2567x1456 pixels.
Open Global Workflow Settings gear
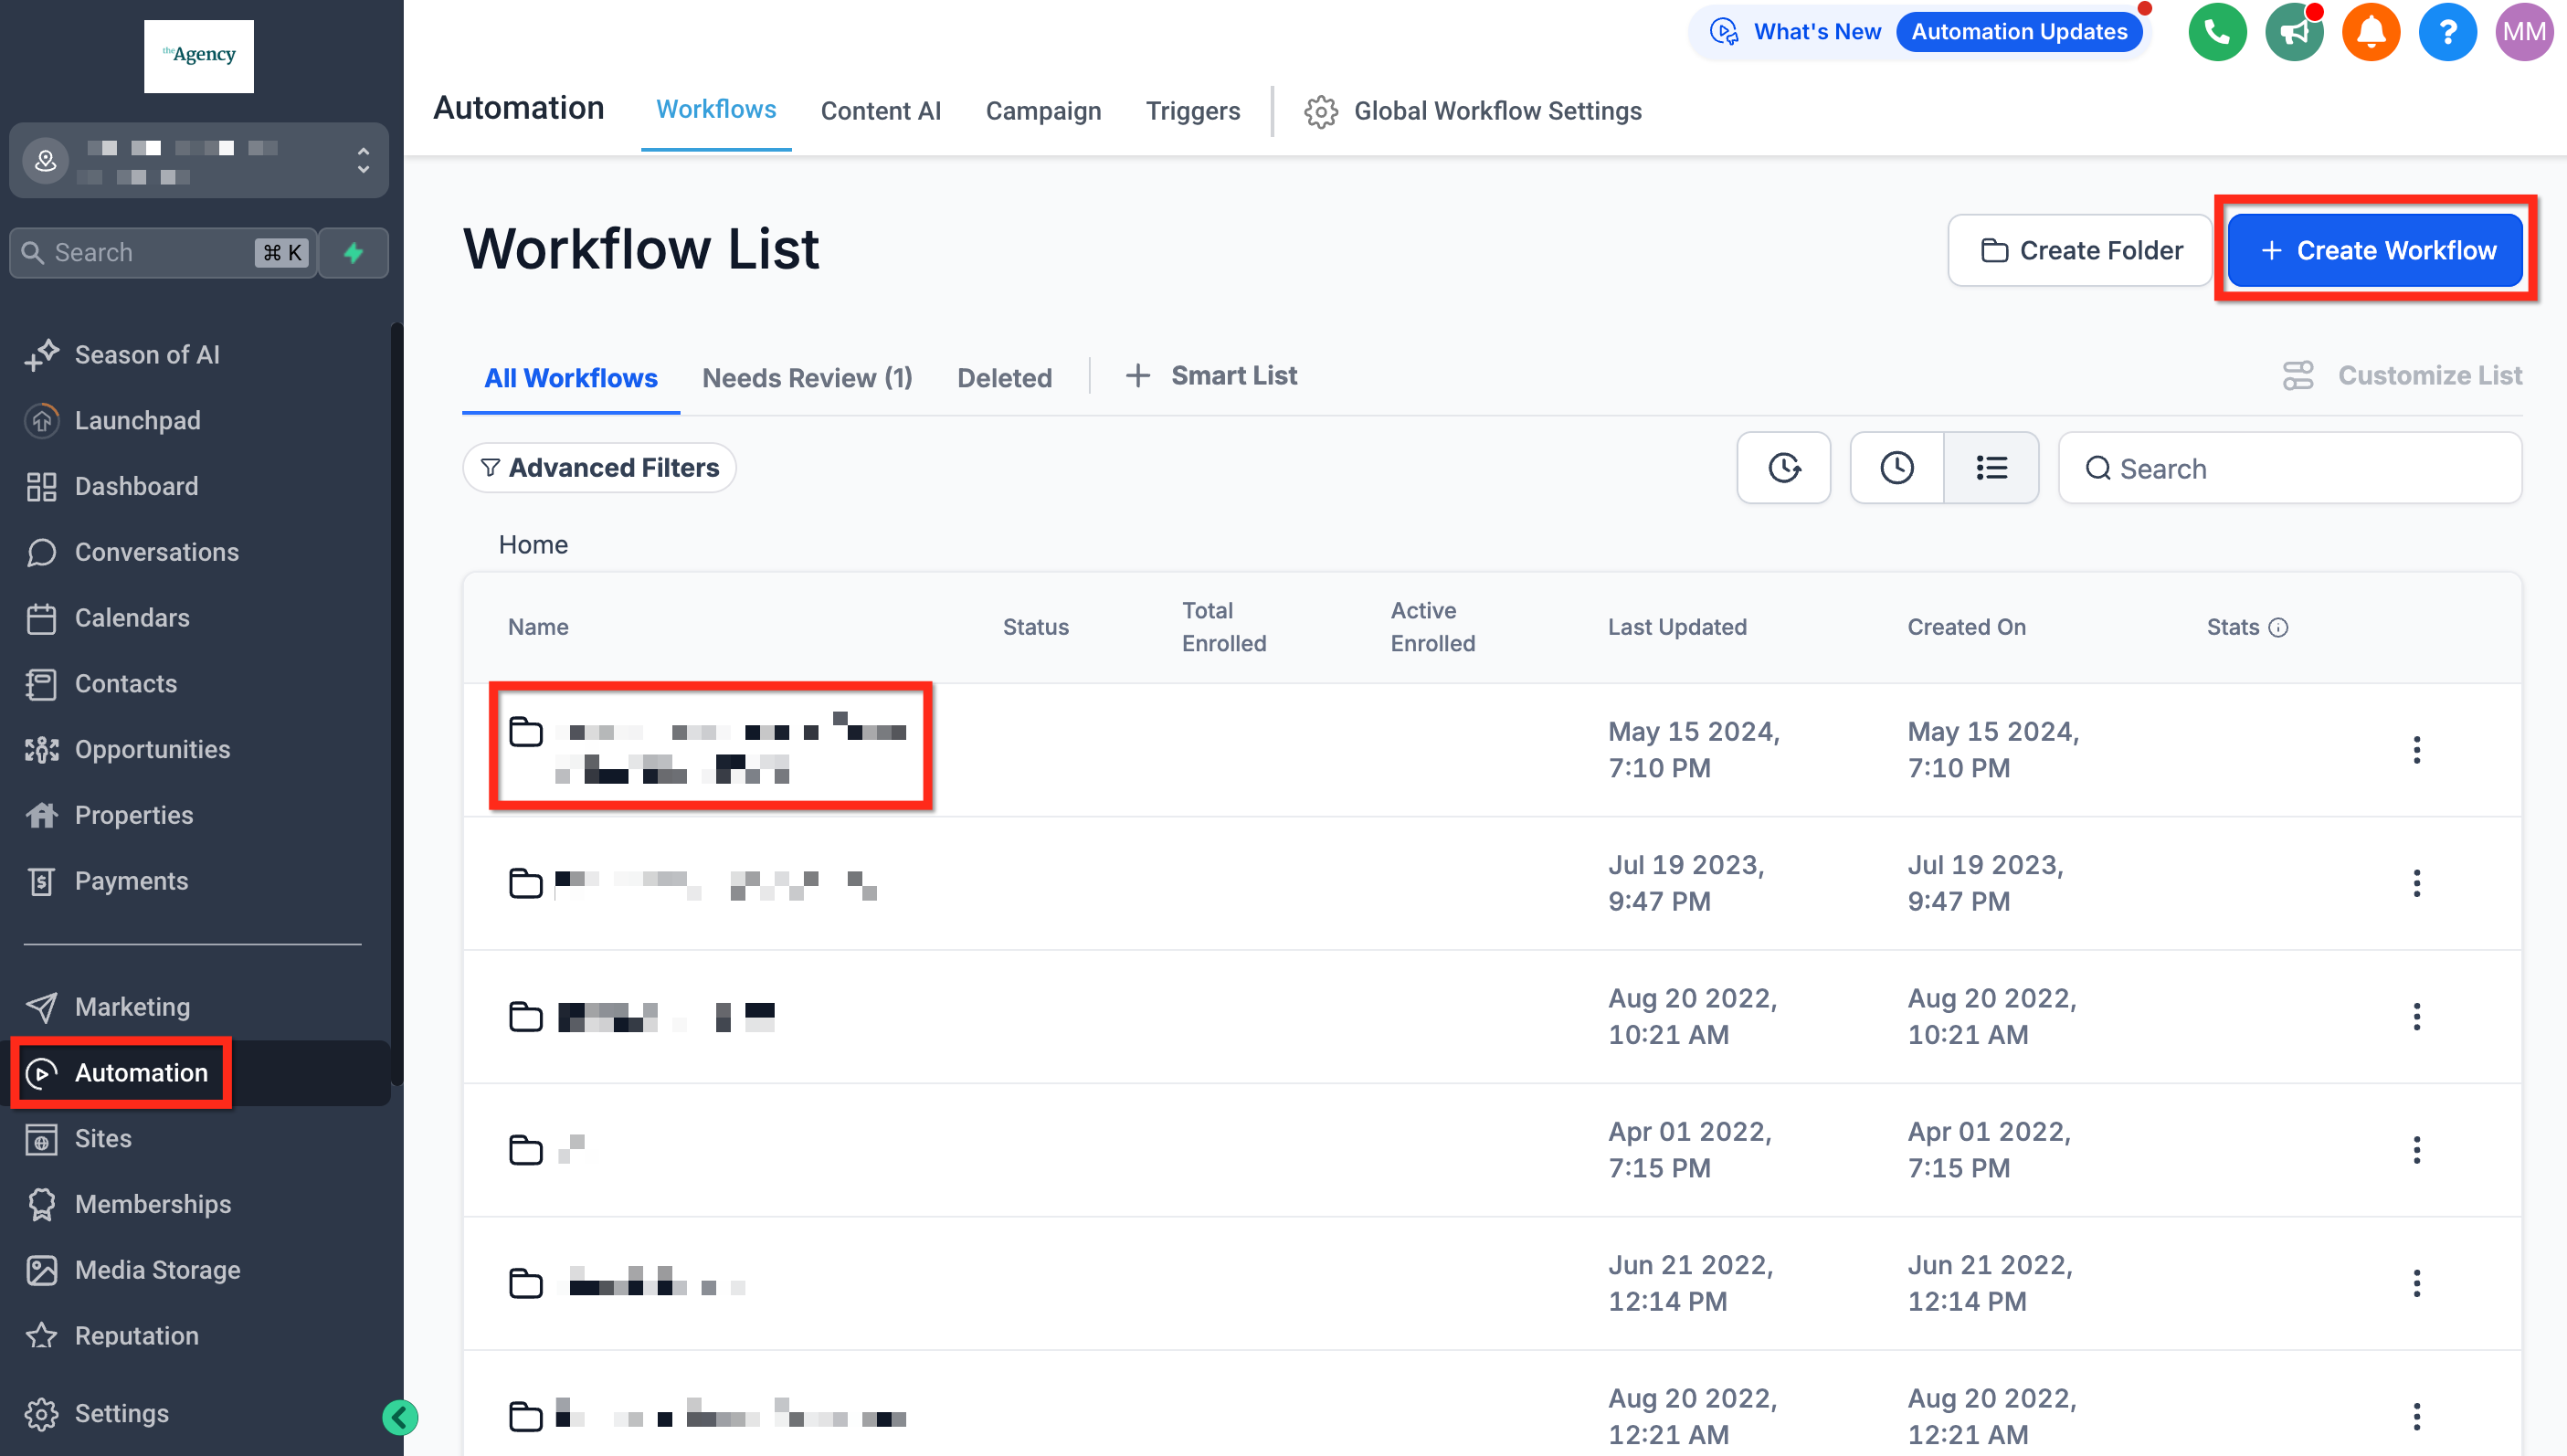coord(1321,111)
